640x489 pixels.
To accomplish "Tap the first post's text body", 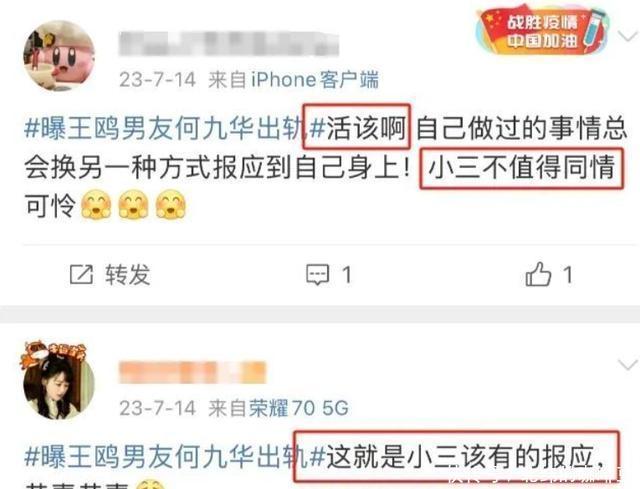I will pos(325,167).
